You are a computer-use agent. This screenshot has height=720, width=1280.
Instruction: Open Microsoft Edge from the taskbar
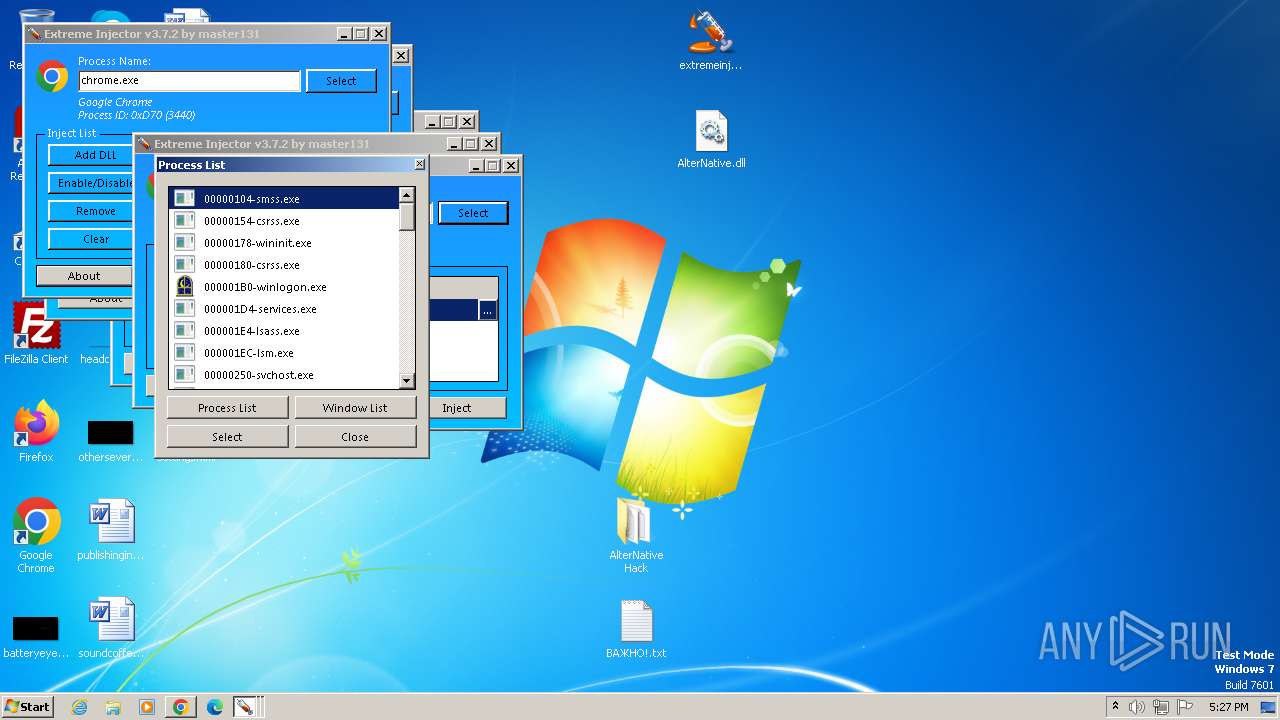pos(214,707)
